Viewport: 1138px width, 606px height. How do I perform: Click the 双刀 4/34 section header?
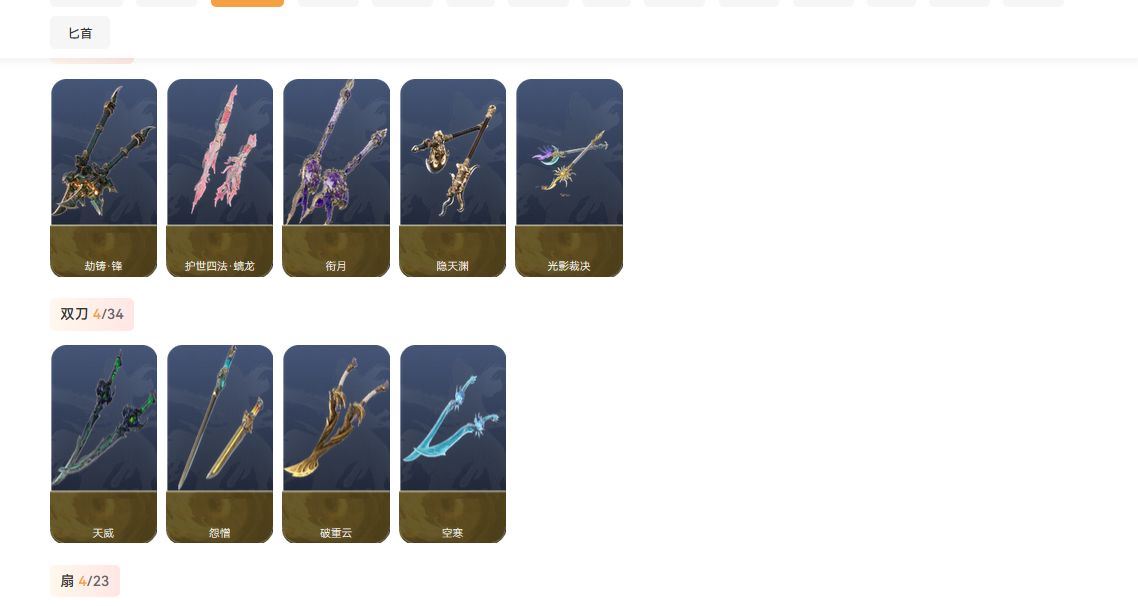pos(92,314)
